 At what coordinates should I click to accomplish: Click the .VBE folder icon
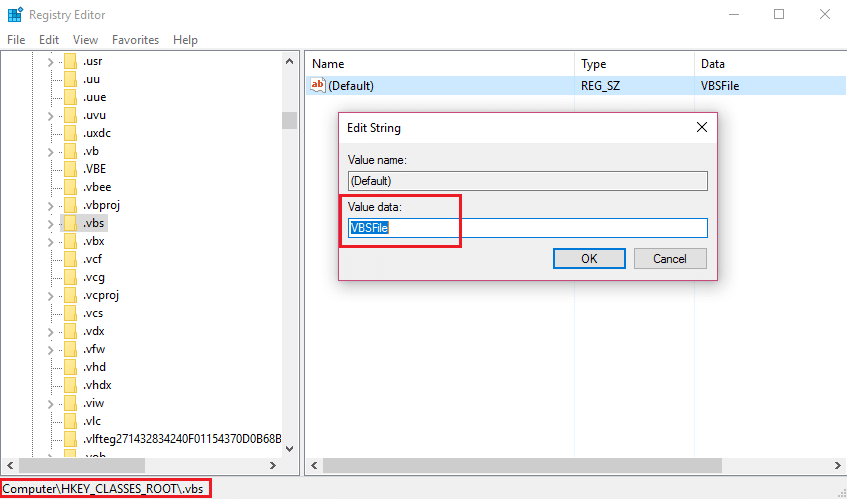tap(71, 169)
